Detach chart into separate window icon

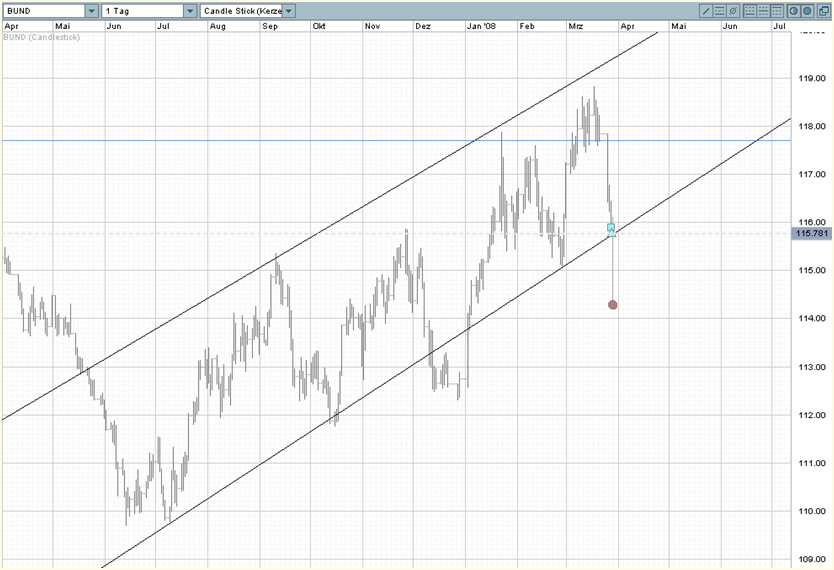click(x=824, y=11)
